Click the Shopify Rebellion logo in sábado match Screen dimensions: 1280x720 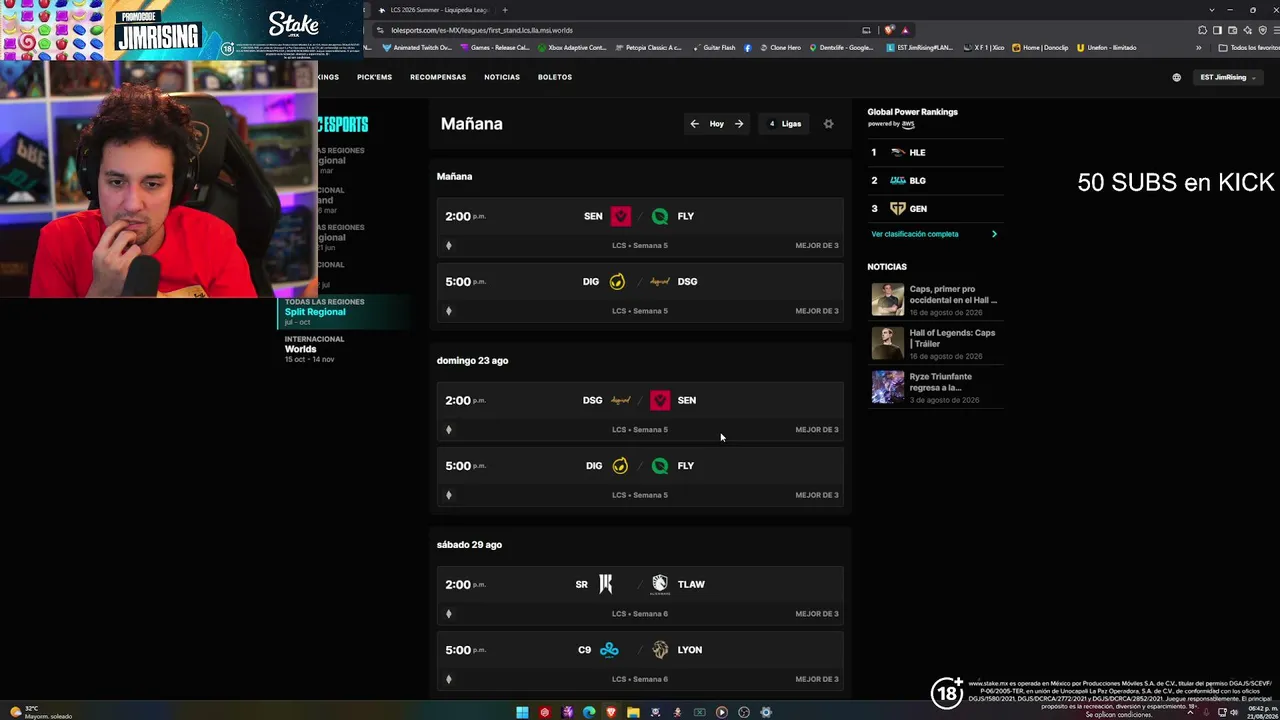[x=605, y=584]
